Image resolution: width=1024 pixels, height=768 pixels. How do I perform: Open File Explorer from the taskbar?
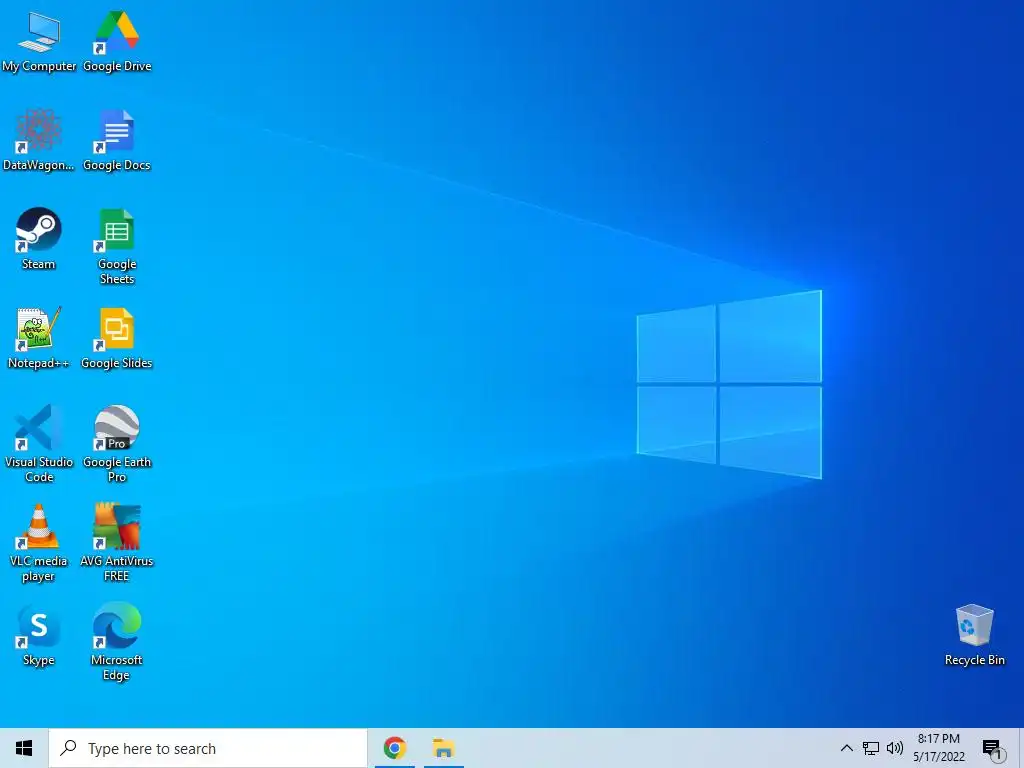[443, 748]
